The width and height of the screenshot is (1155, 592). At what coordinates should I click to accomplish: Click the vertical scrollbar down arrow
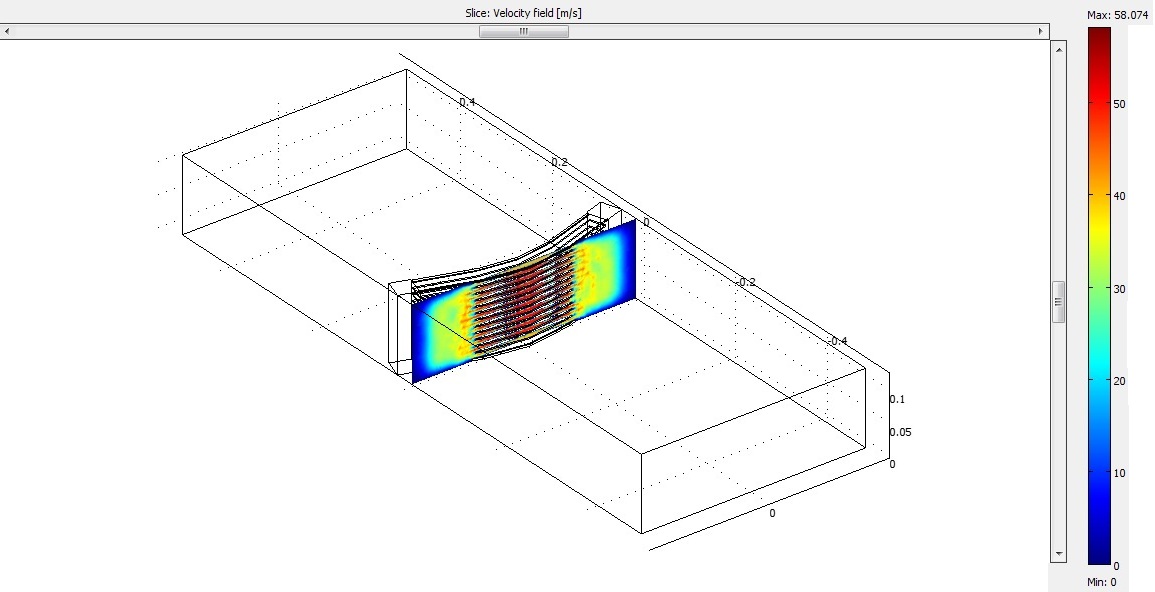[1059, 554]
